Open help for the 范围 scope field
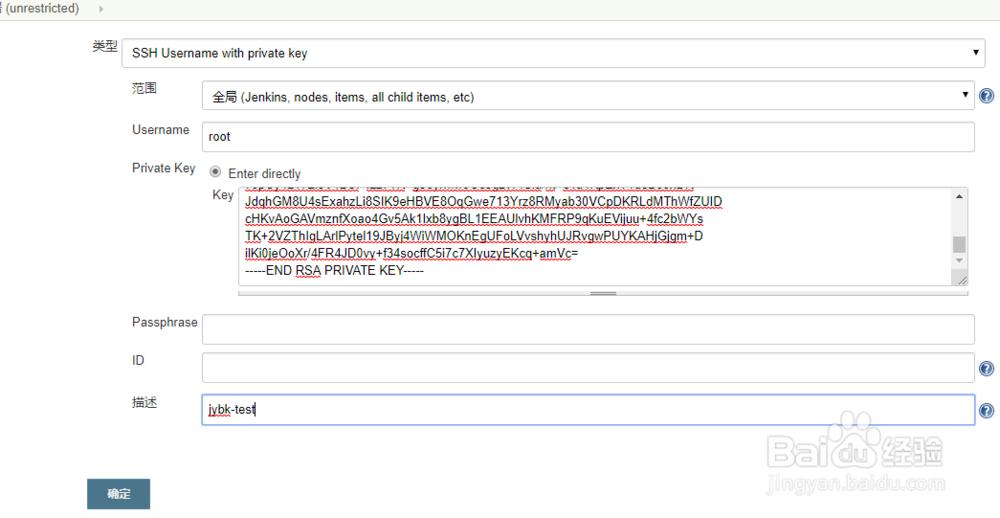This screenshot has height=518, width=1000. [986, 96]
